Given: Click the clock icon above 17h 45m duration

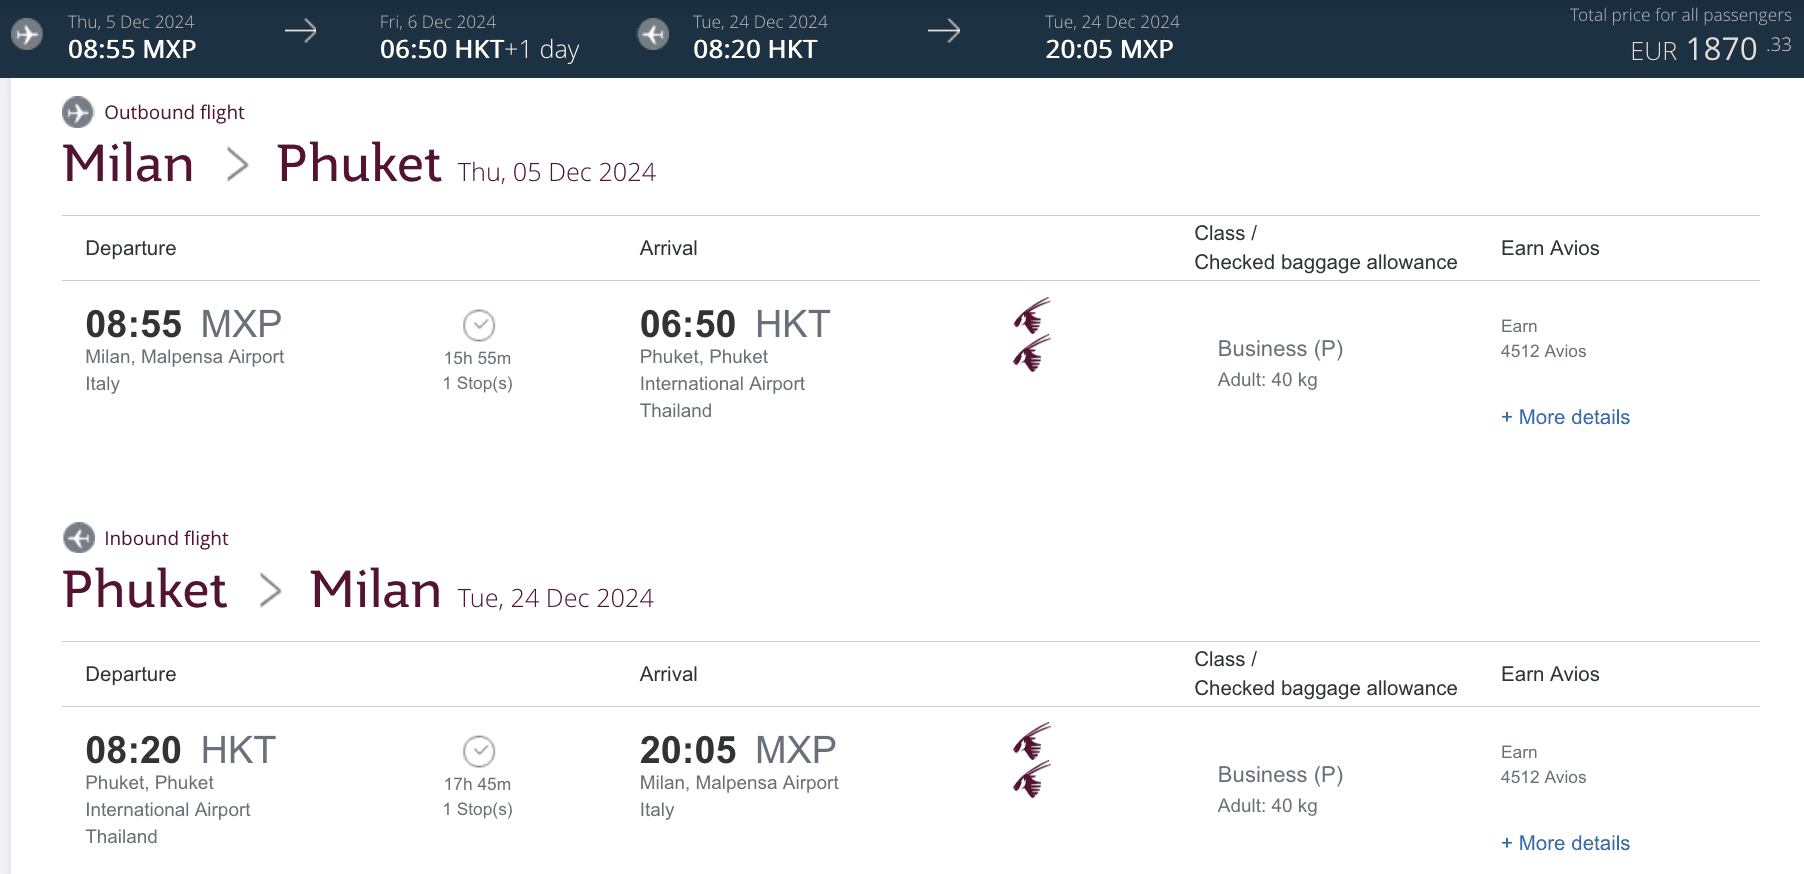Looking at the screenshot, I should coord(479,751).
